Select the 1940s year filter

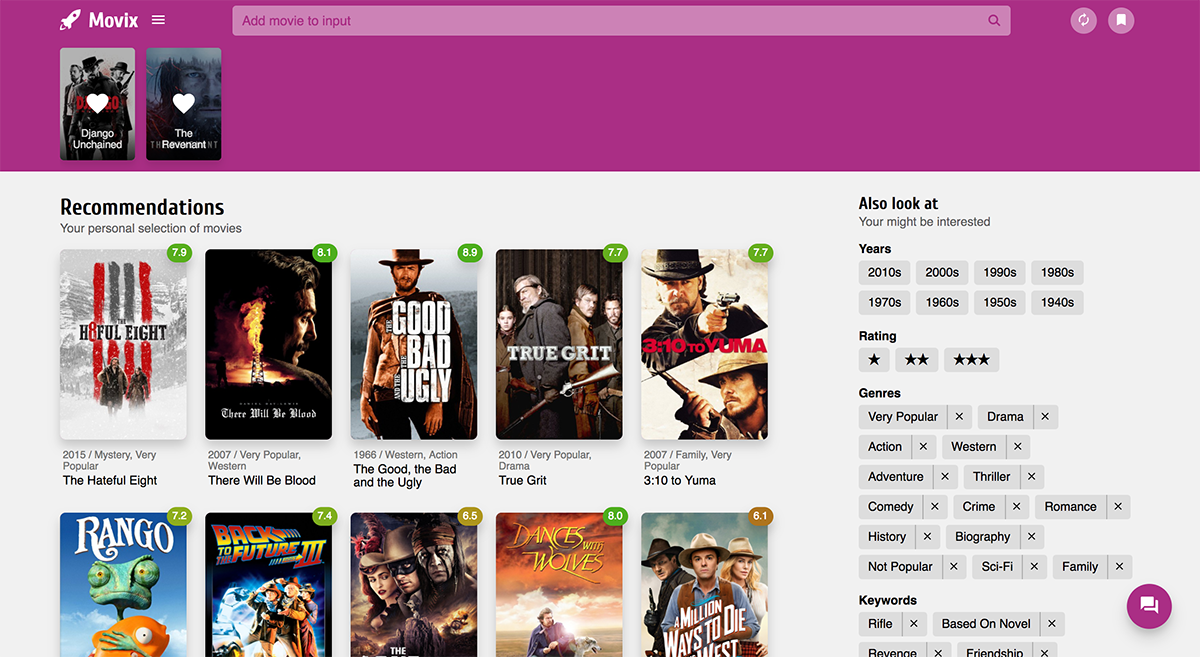(1057, 302)
